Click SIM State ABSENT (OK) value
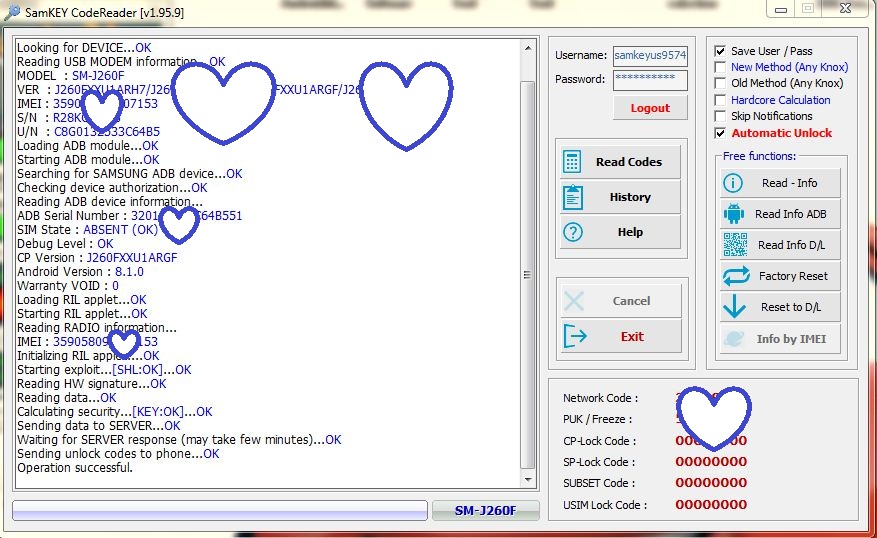877x538 pixels. [121, 230]
